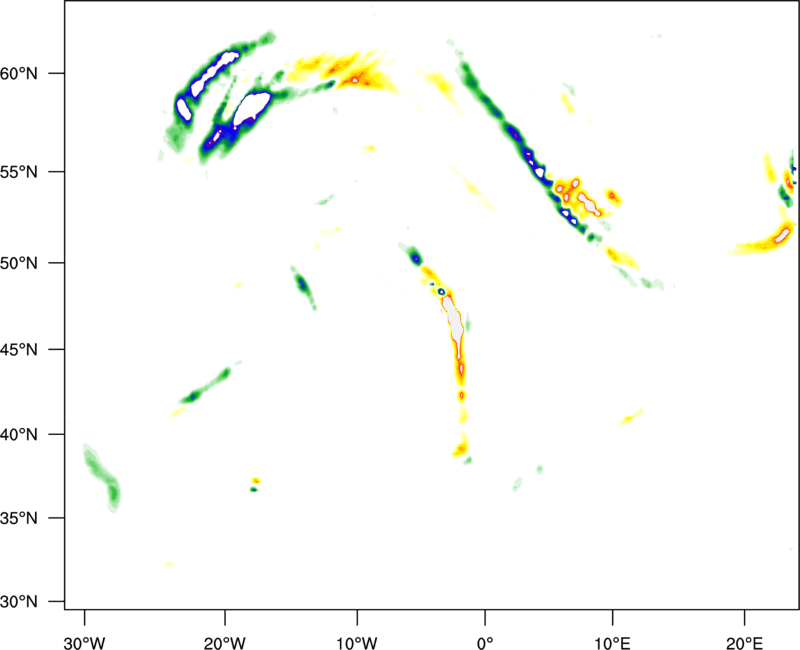Click the 20°E longitude label
Image resolution: width=800 pixels, height=650 pixels.
[x=745, y=640]
